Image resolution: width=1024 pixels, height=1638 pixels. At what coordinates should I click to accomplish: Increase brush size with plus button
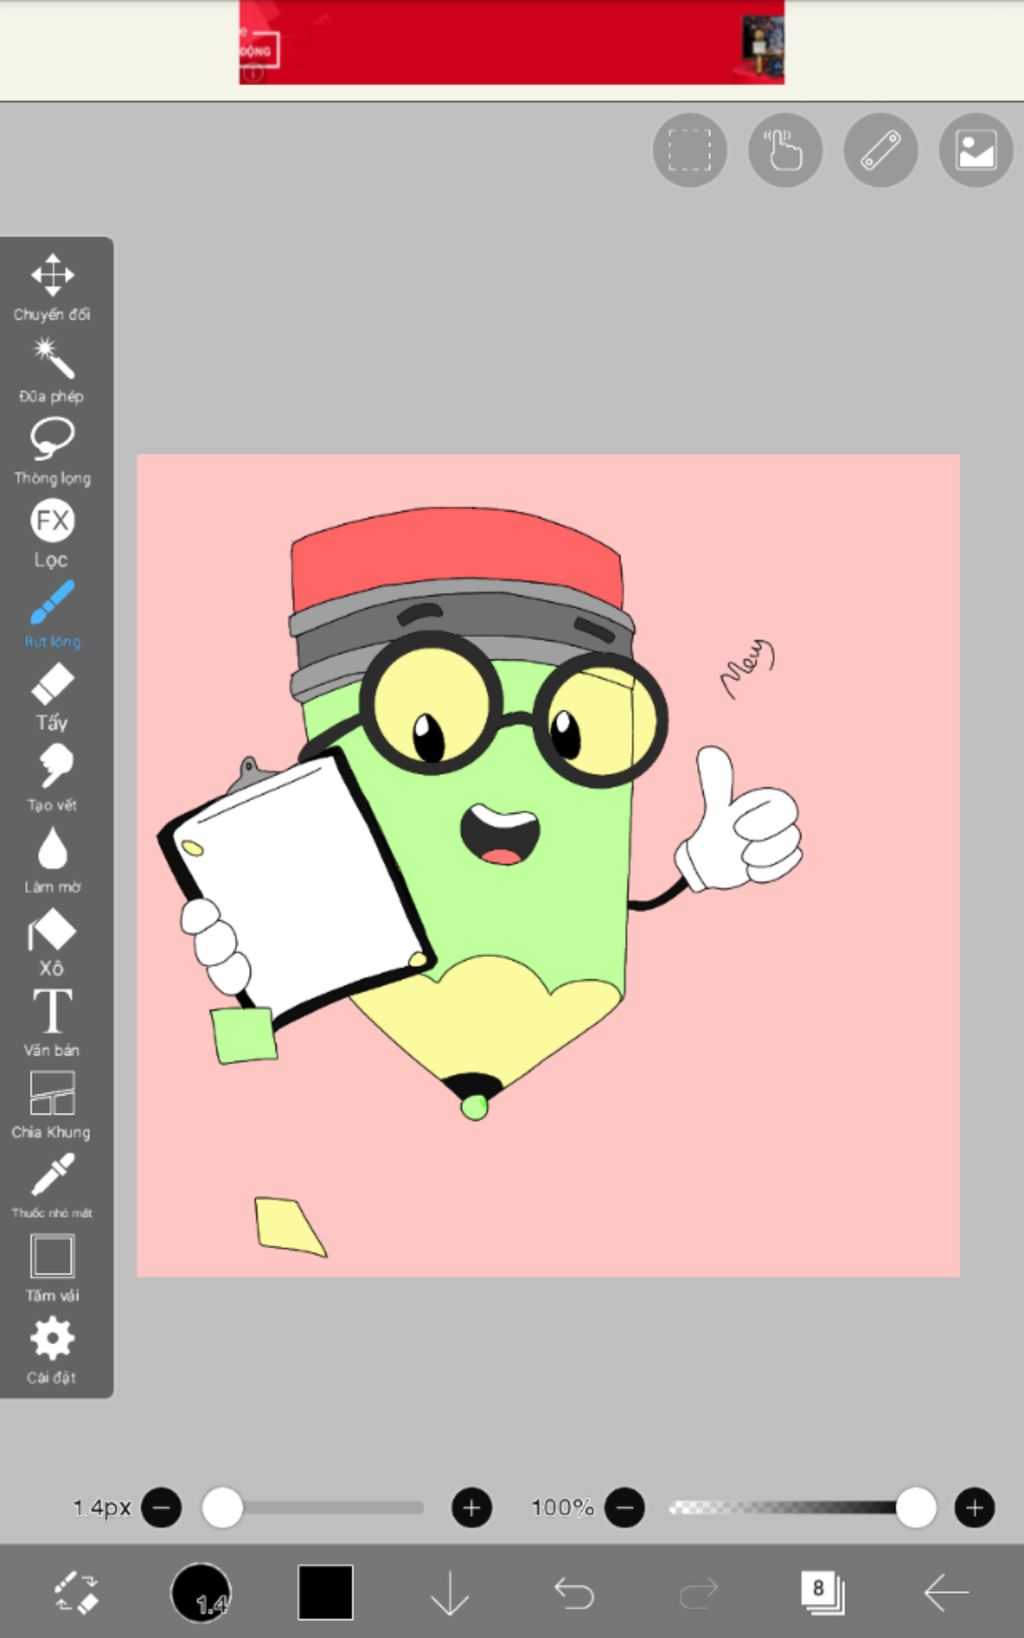472,1507
